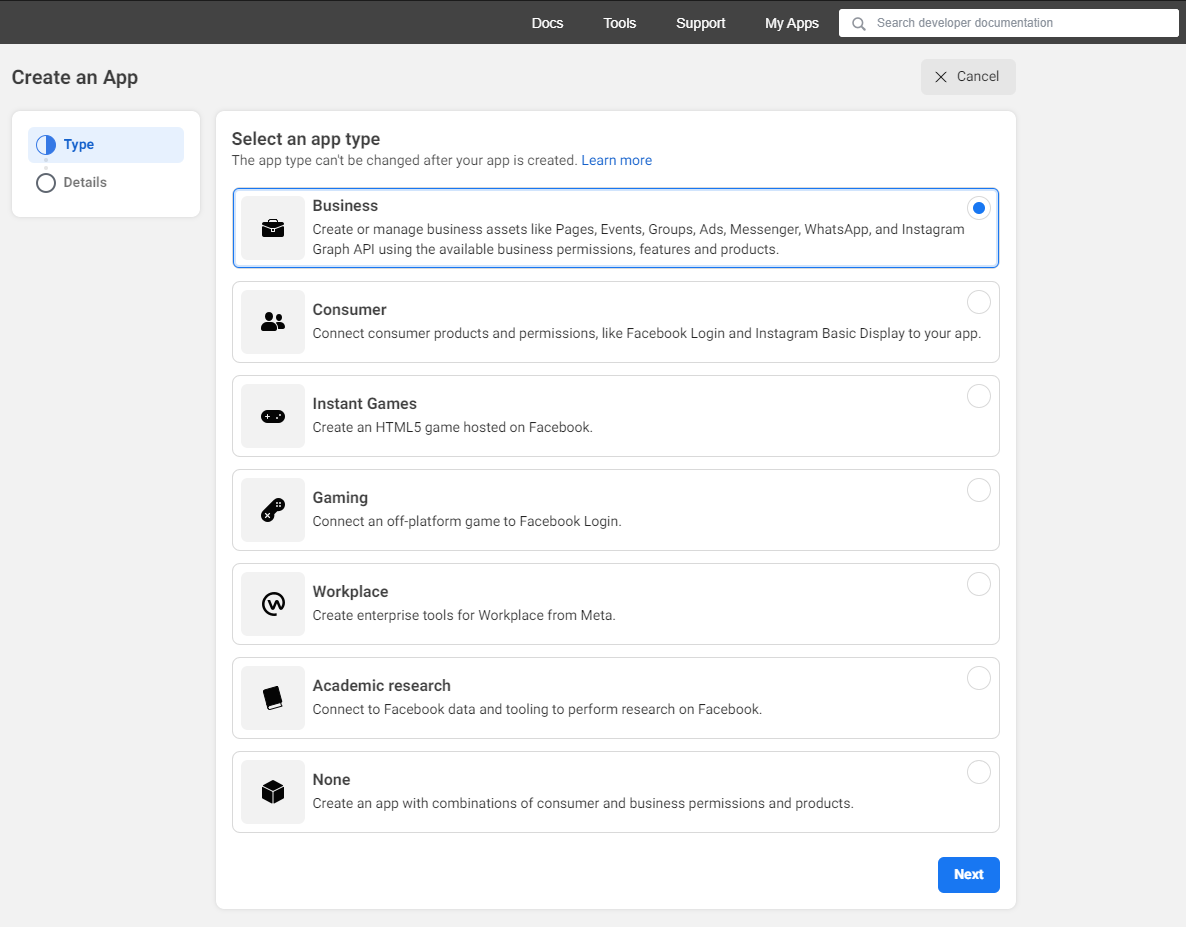Click the Details step circle icon

click(x=46, y=183)
